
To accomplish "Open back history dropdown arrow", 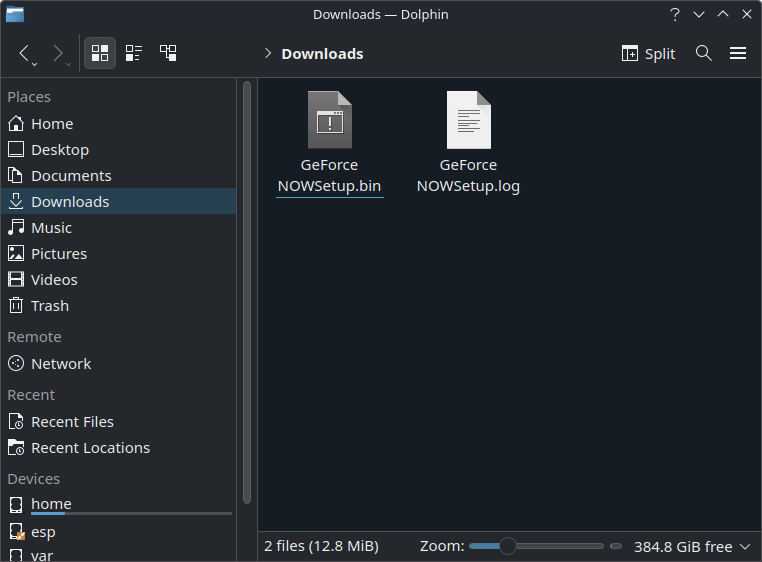I will tap(35, 64).
